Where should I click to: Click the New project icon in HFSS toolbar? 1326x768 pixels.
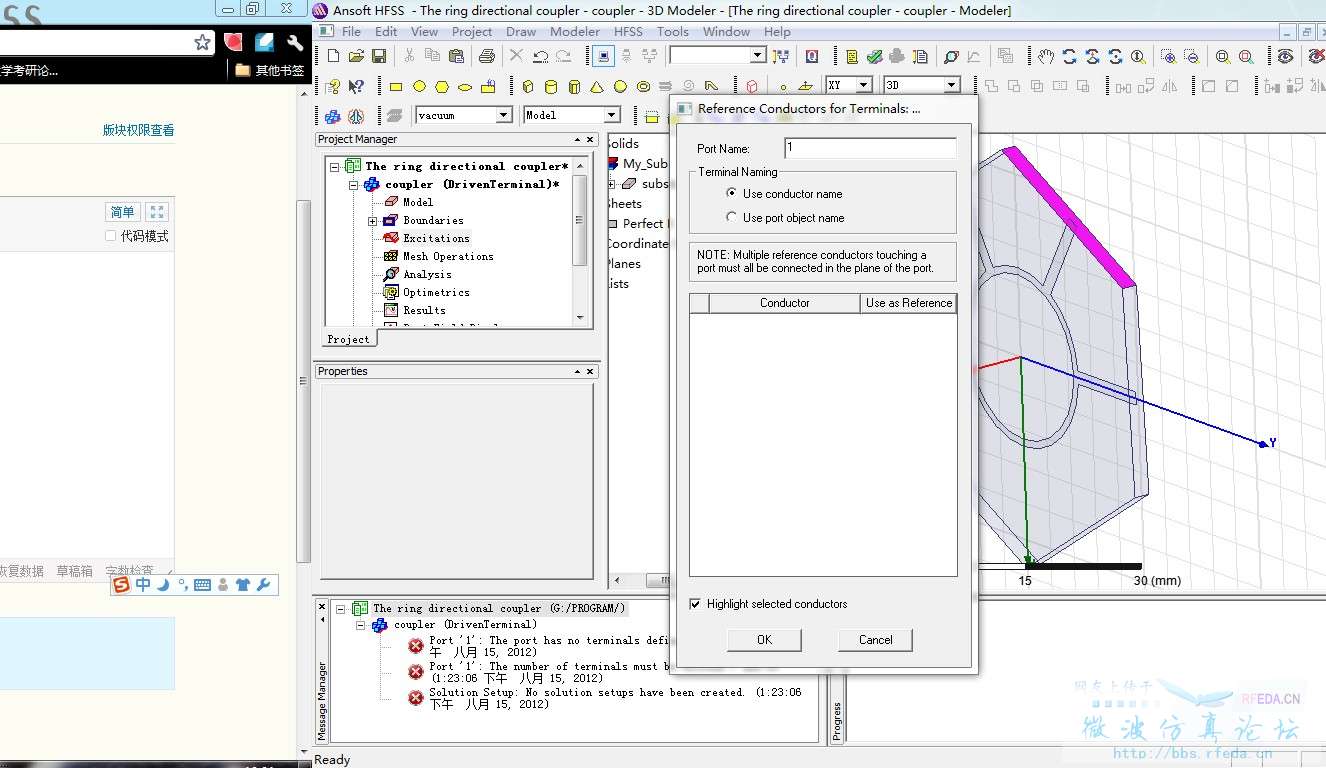tap(333, 56)
